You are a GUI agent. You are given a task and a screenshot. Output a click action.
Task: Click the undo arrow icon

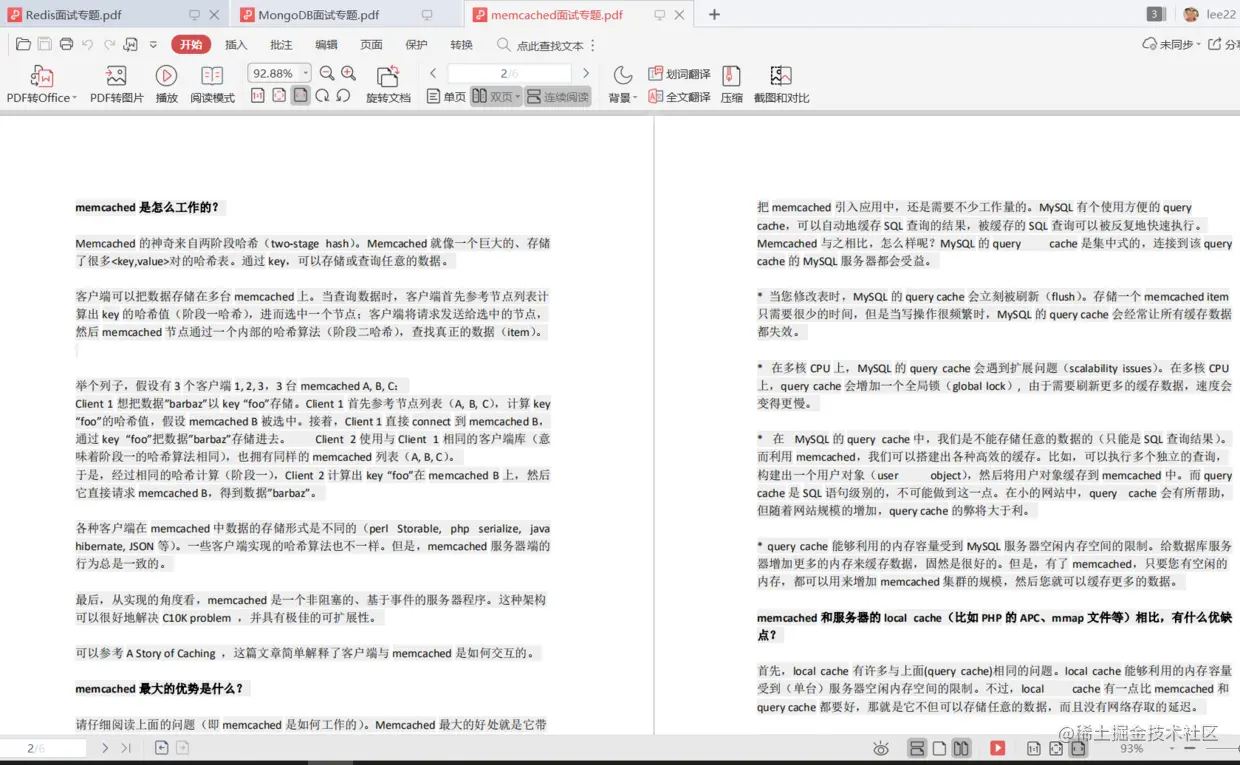click(87, 45)
